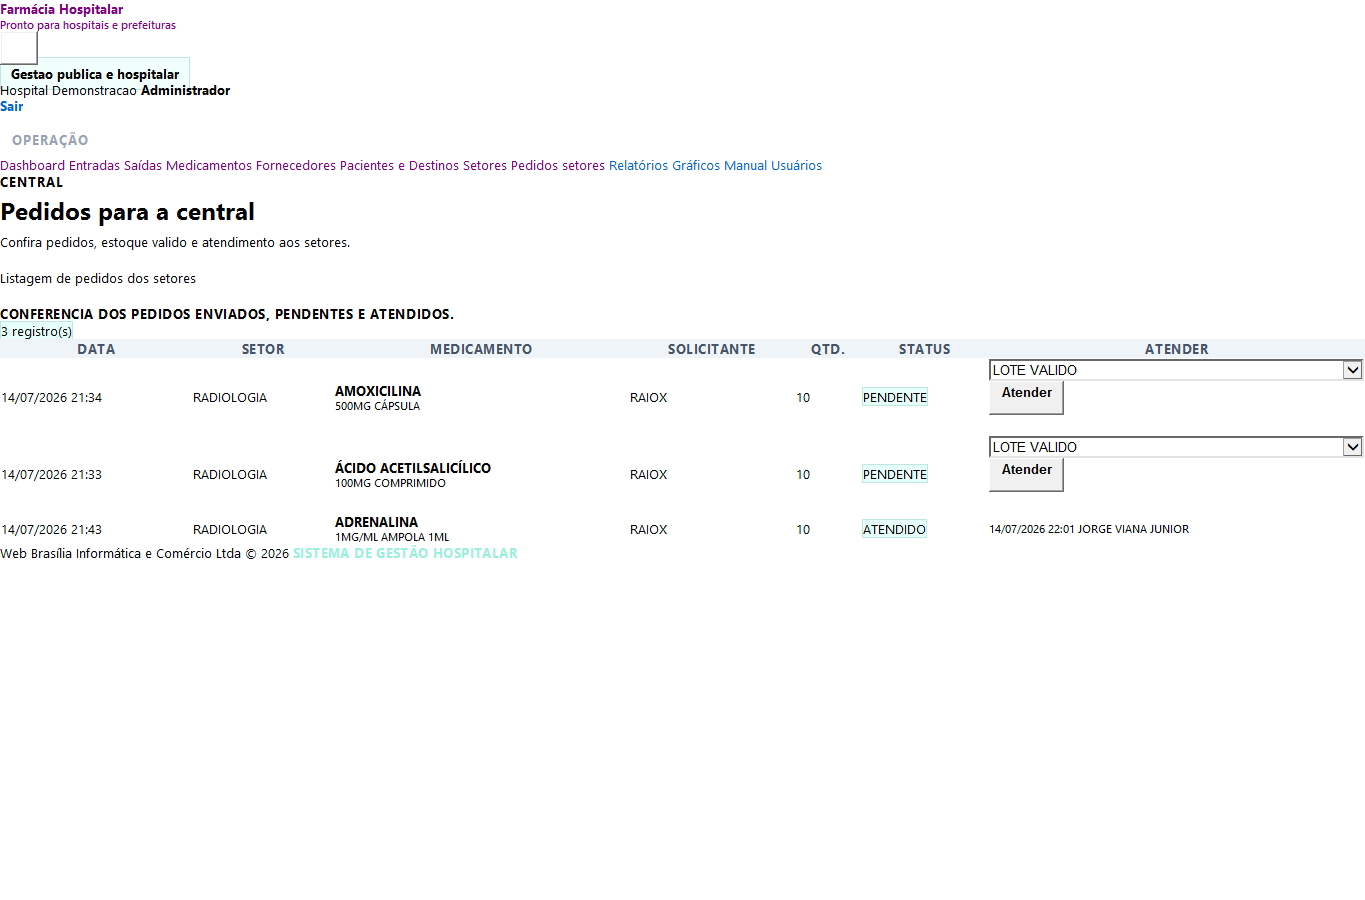Image resolution: width=1365 pixels, height=900 pixels.
Task: Click the blank square button under the header
Action: (x=19, y=48)
